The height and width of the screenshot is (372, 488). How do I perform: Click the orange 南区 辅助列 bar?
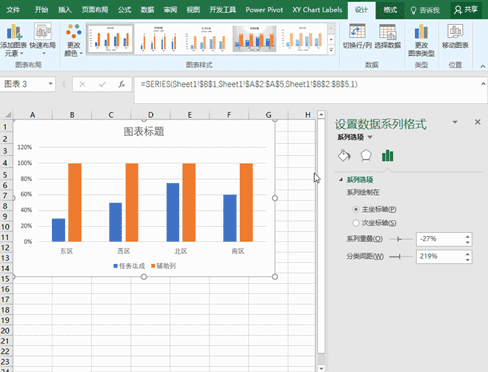pos(246,202)
